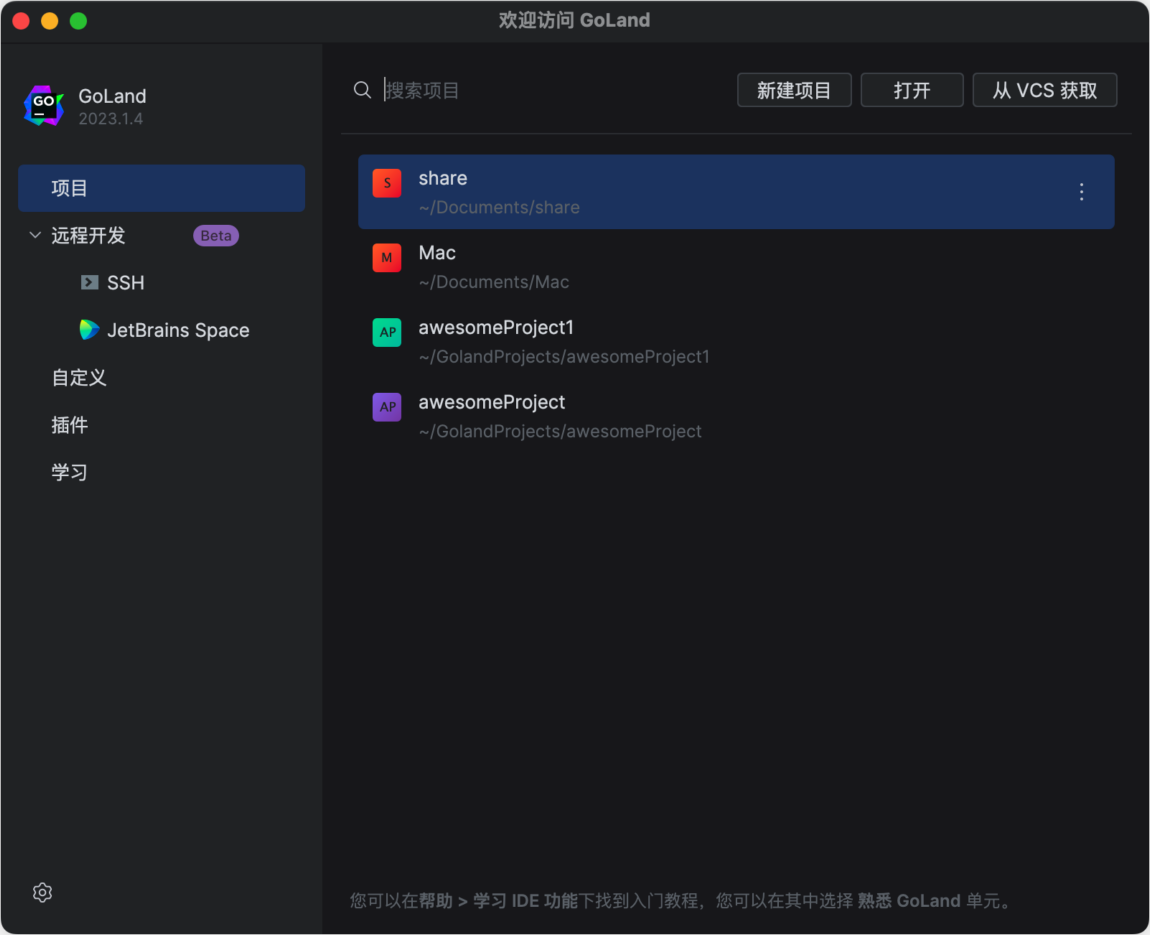Click the 打开 button
The width and height of the screenshot is (1150, 935).
(912, 90)
